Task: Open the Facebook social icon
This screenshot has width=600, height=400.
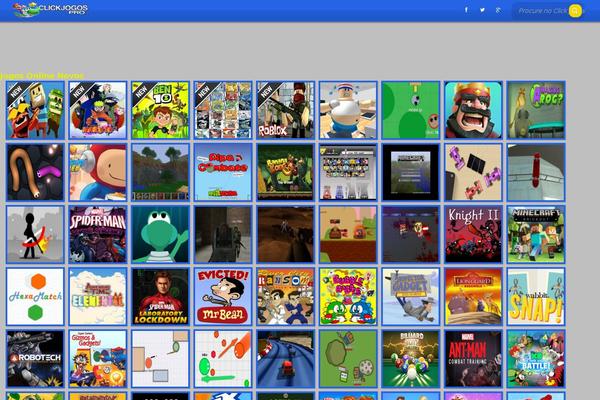Action: (466, 10)
